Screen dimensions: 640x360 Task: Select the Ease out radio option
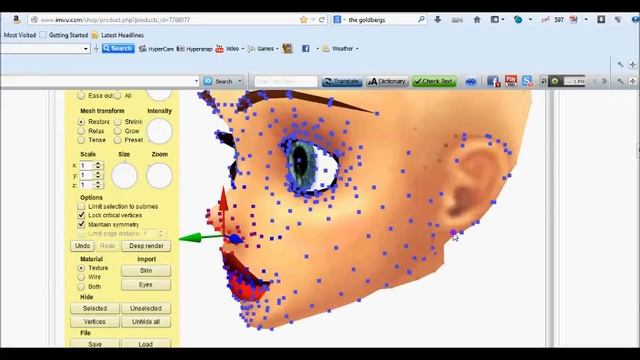click(81, 96)
